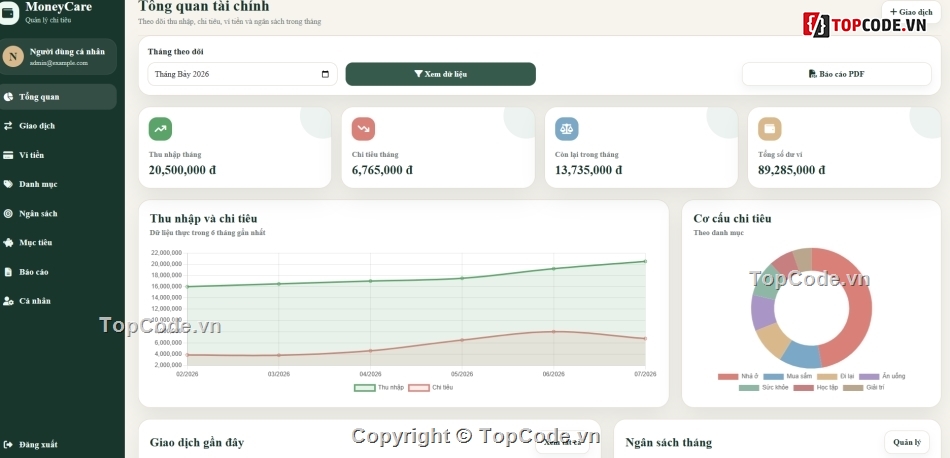Click the green Thu nhập tháng trend-up icon

click(161, 129)
